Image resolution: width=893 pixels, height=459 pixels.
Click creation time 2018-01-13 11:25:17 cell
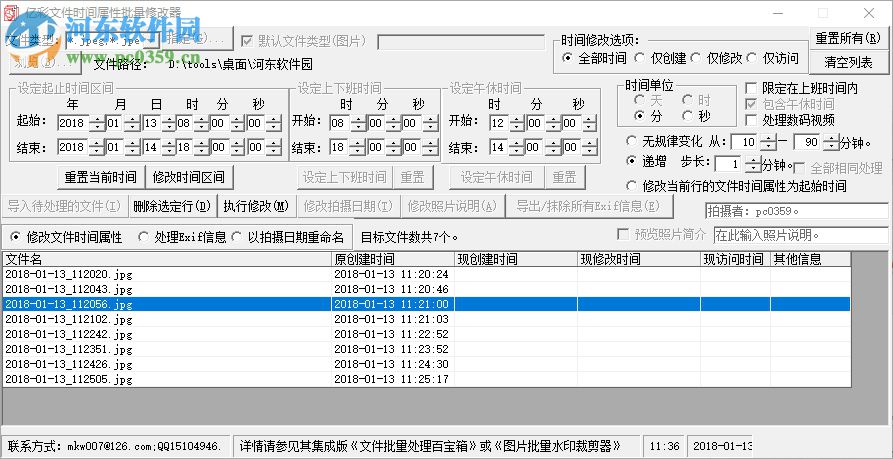pos(394,379)
